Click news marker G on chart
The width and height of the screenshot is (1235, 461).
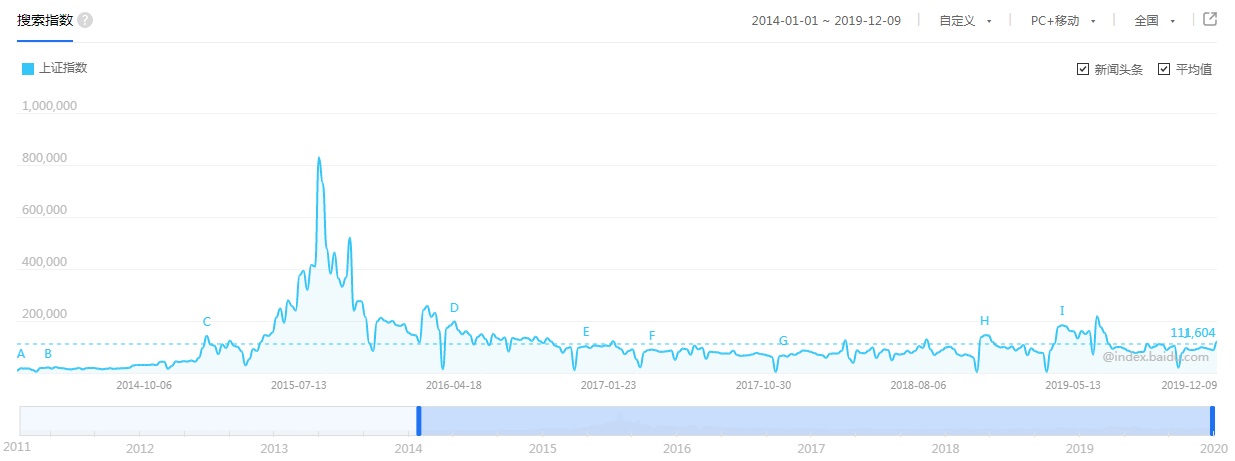(x=783, y=341)
